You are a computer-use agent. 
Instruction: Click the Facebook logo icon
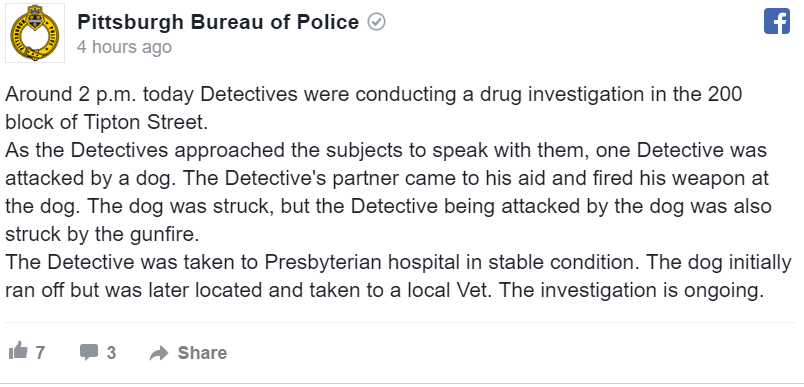(x=776, y=22)
